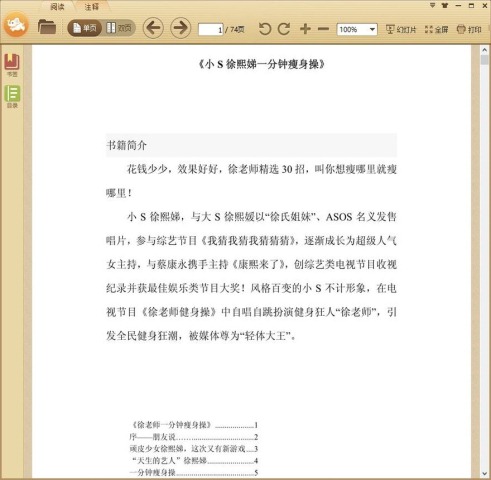This screenshot has width=491, height=480.
Task: Switch to double page (双页) view
Action: [x=119, y=28]
